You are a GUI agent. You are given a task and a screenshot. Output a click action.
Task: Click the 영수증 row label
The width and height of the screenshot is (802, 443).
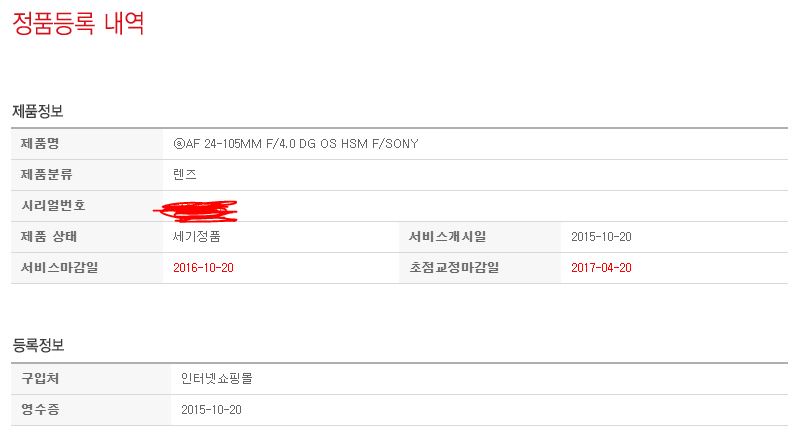[41, 409]
